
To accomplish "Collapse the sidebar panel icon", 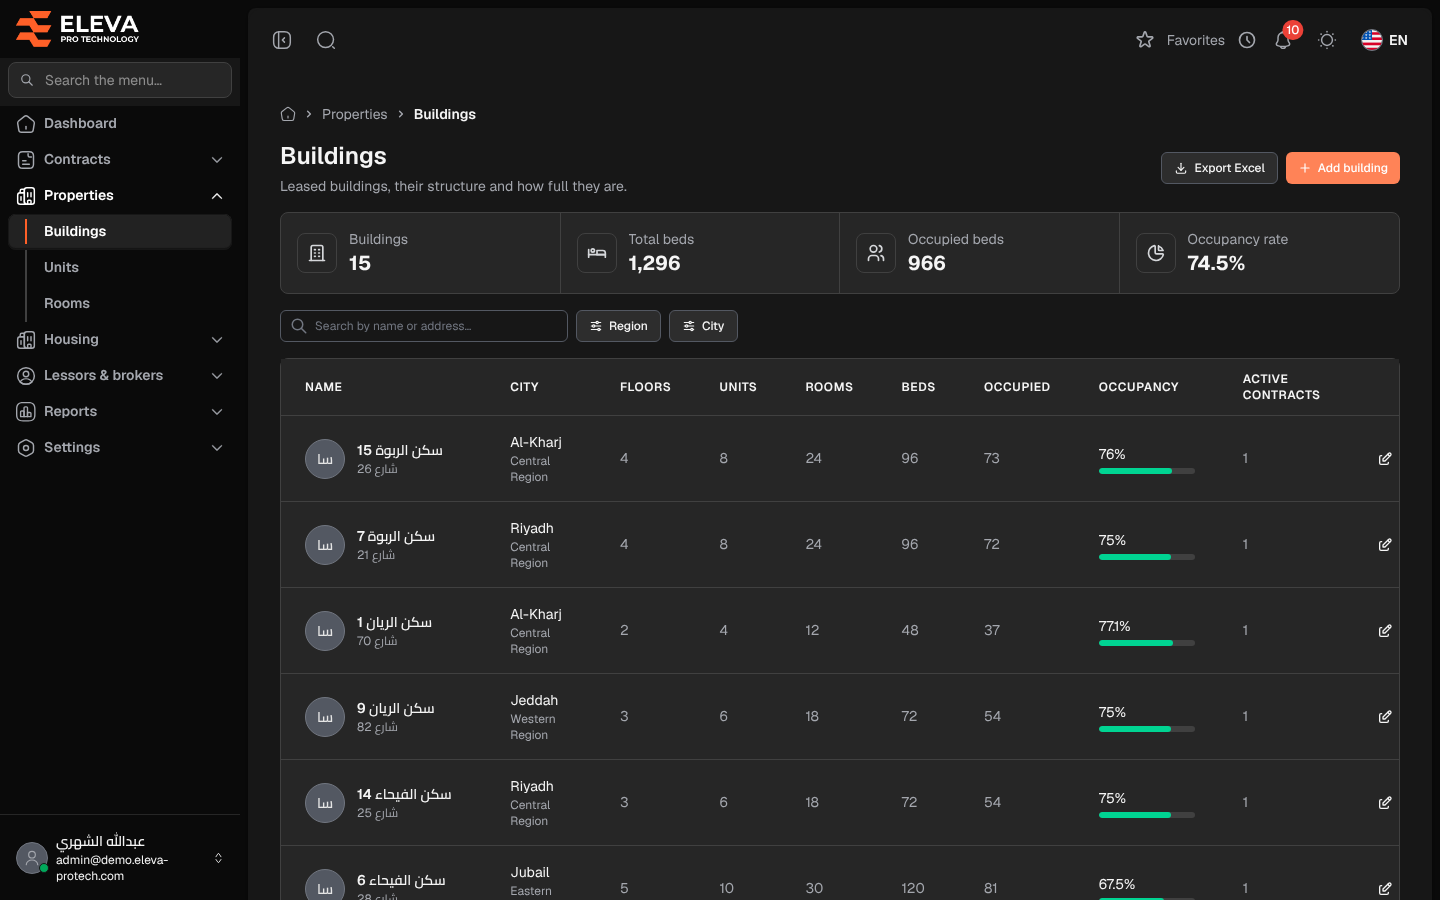I will [x=282, y=40].
